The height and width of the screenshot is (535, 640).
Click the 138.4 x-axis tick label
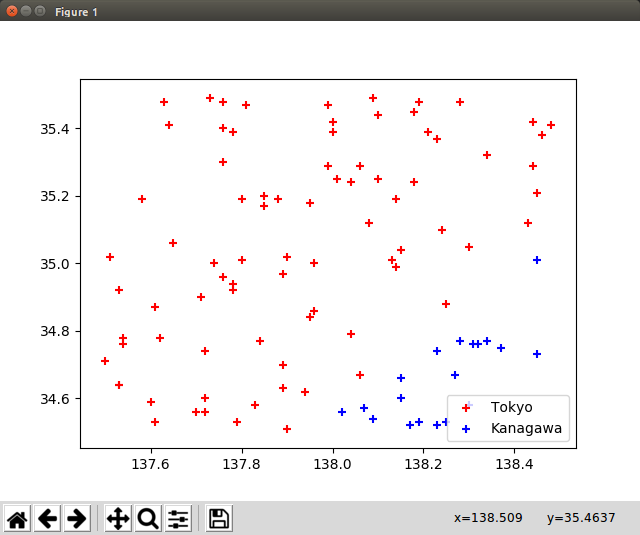pos(514,464)
